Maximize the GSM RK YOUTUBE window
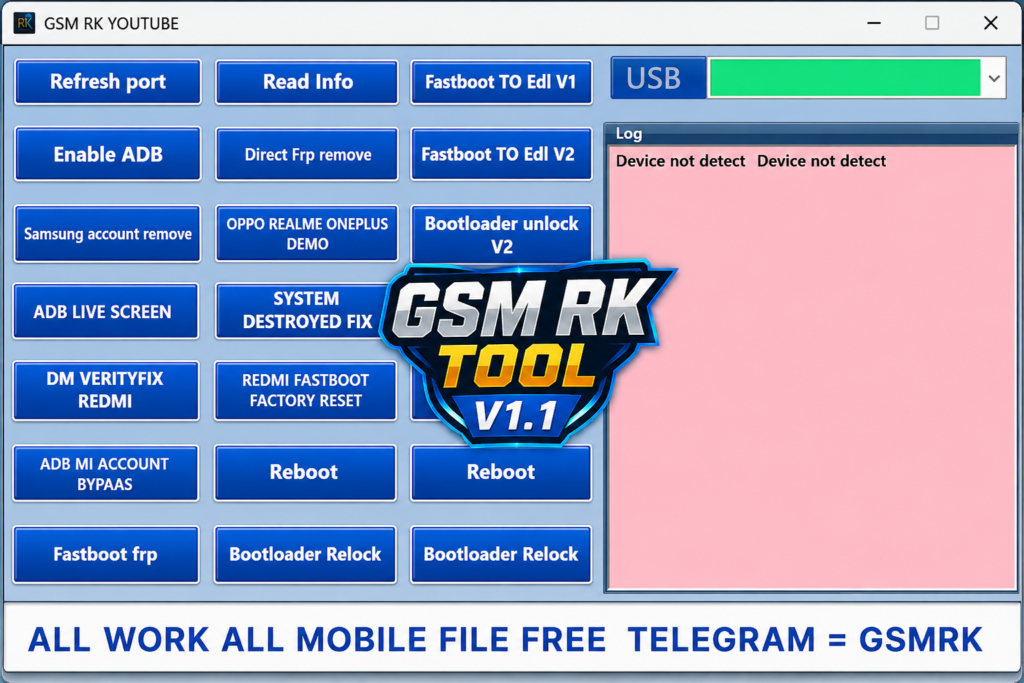1024x683 pixels. (x=932, y=23)
